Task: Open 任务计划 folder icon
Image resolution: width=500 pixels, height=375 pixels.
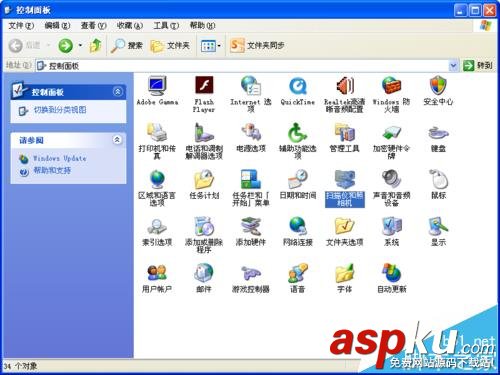Action: click(x=204, y=179)
